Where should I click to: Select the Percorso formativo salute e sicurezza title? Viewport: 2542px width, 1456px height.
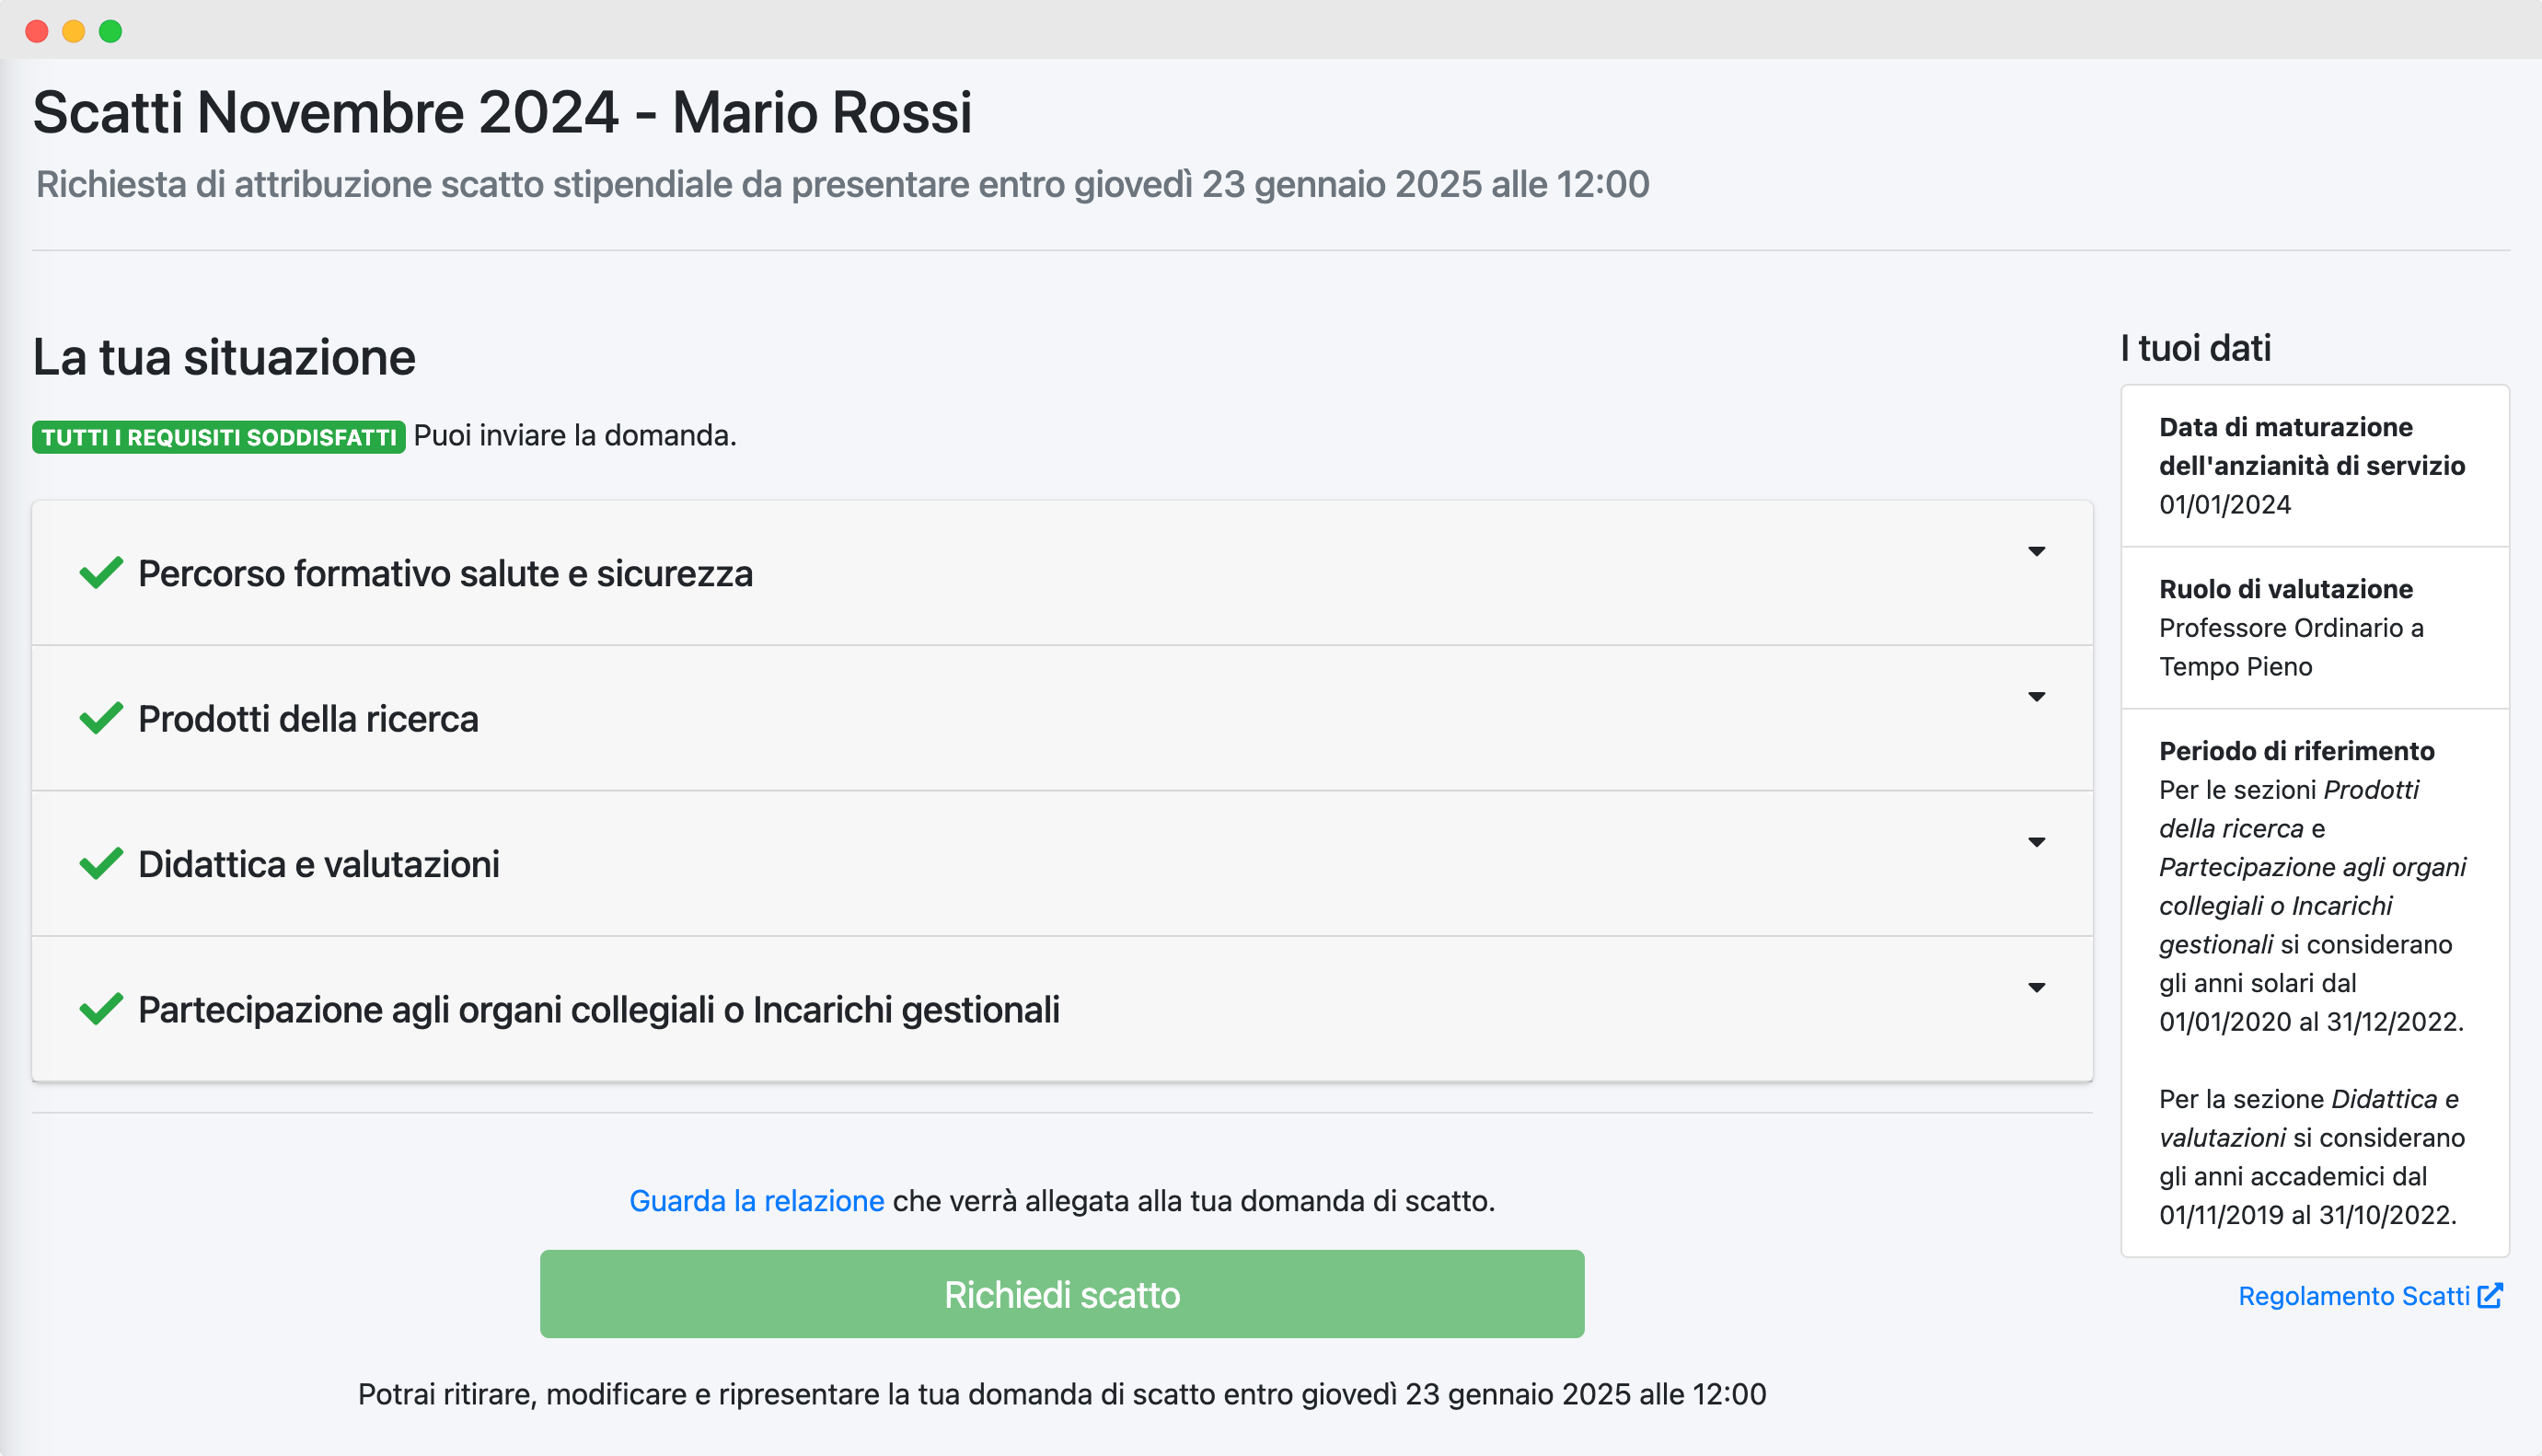445,574
